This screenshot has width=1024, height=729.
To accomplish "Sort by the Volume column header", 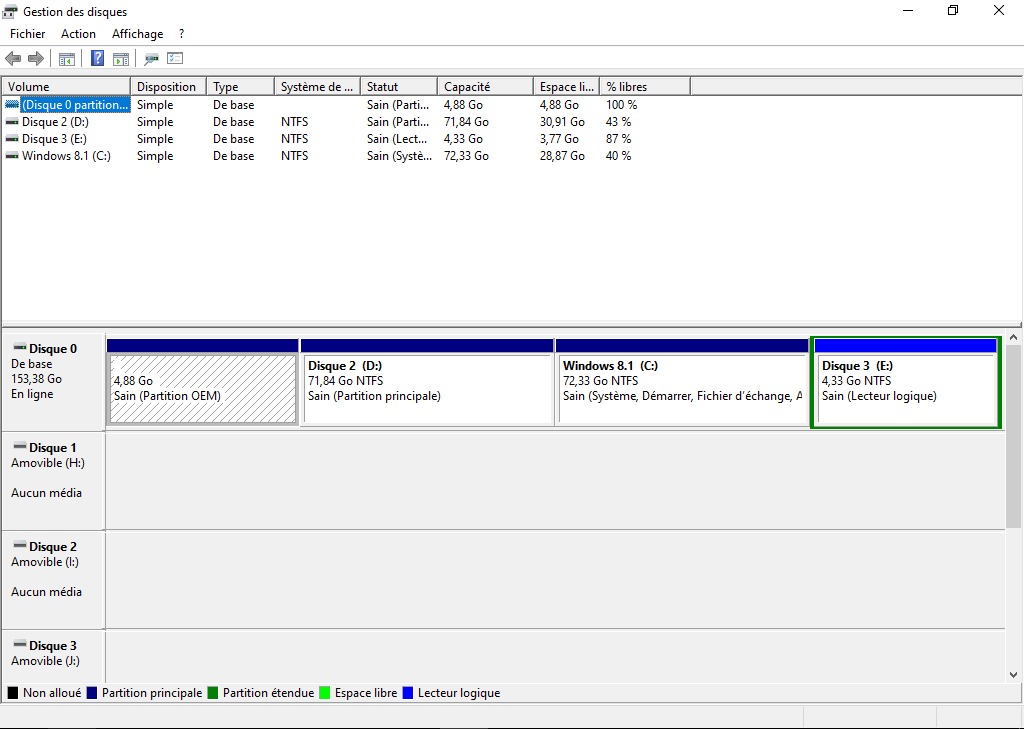I will [67, 86].
